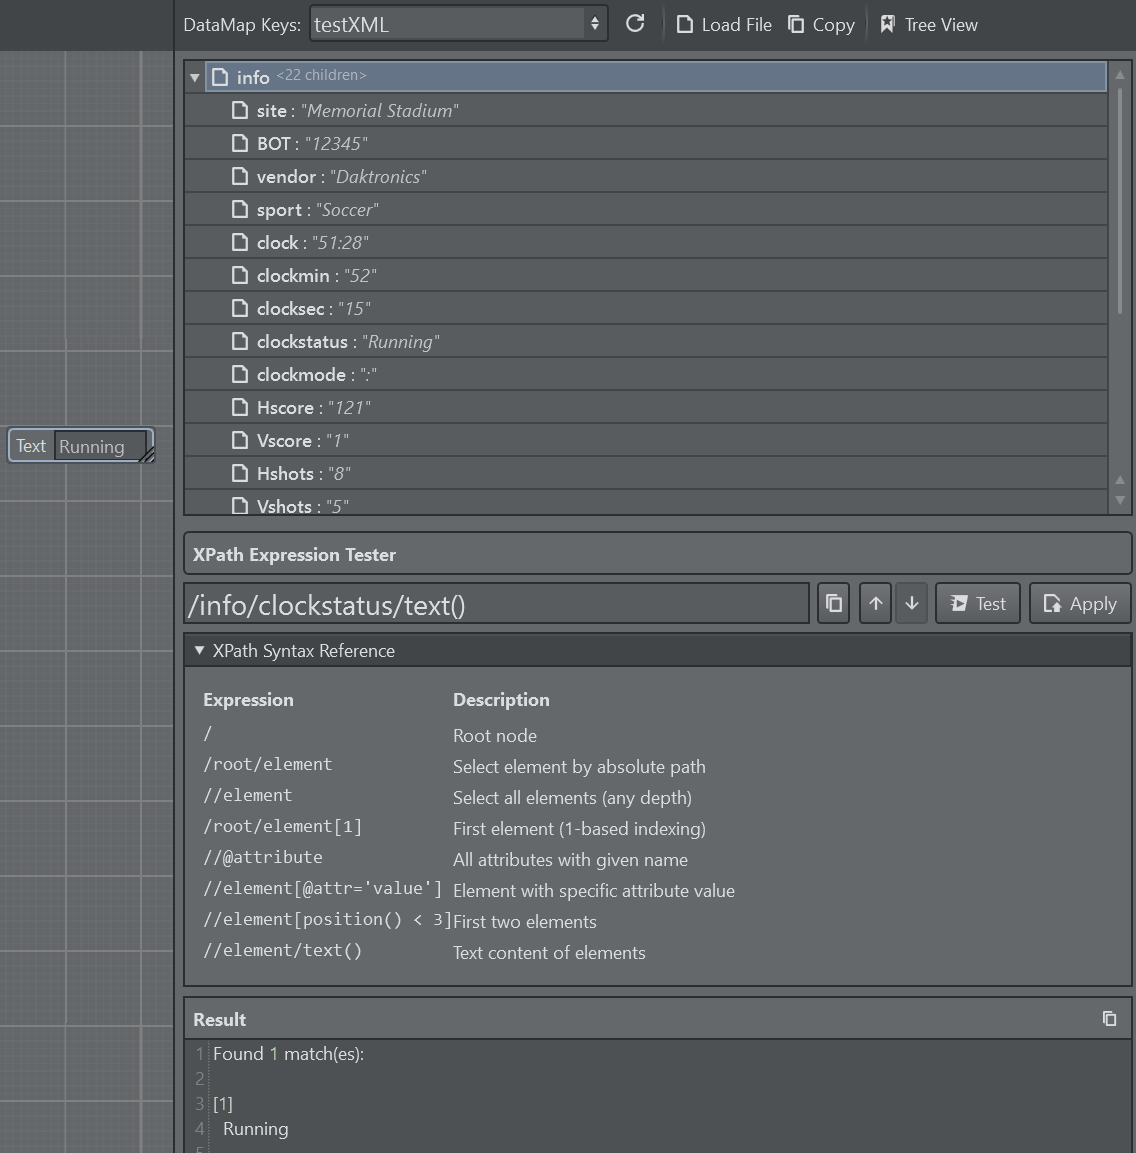
Task: Click the tree view vertical scrollbar
Action: (1119, 200)
